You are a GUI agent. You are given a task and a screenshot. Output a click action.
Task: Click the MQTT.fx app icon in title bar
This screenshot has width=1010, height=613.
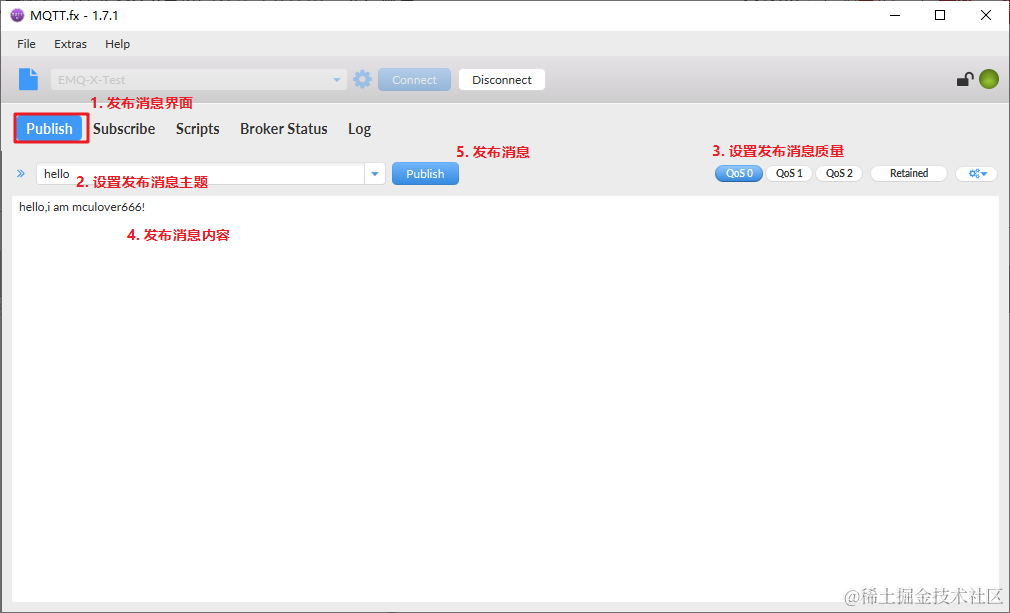coord(17,15)
